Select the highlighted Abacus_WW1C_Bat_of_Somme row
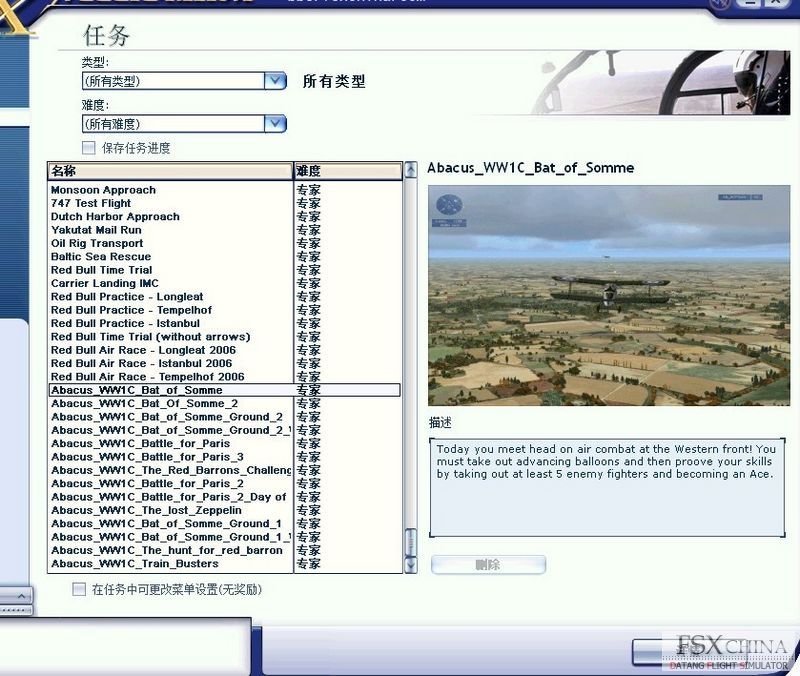The height and width of the screenshot is (676, 800). click(224, 390)
